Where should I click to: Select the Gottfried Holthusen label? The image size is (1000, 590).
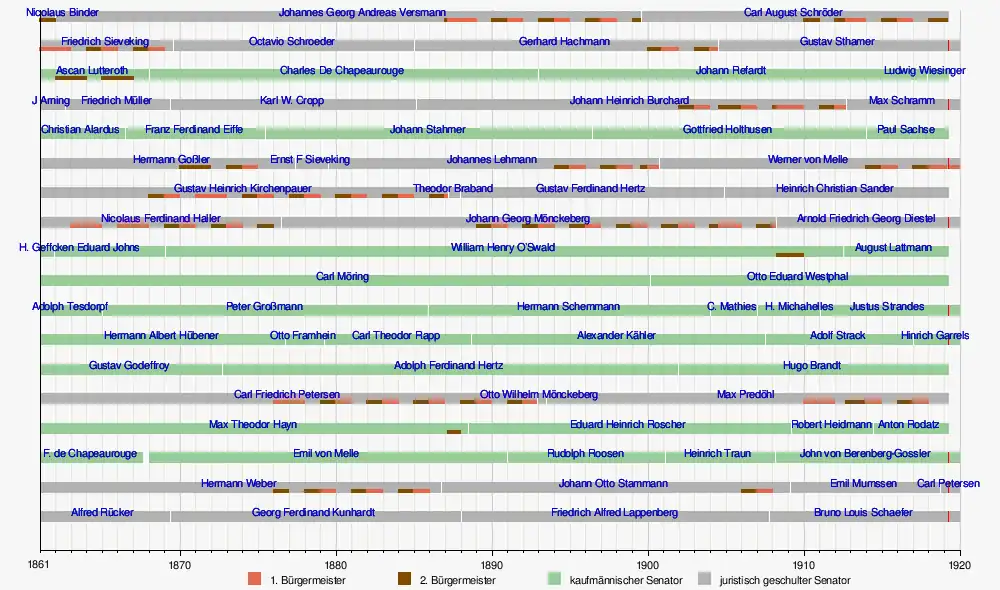(x=727, y=130)
